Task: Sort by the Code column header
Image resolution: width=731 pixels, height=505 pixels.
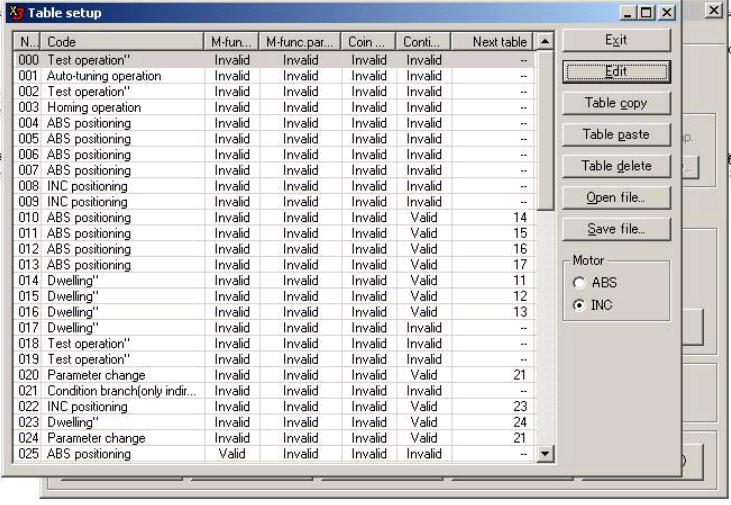Action: tap(122, 42)
